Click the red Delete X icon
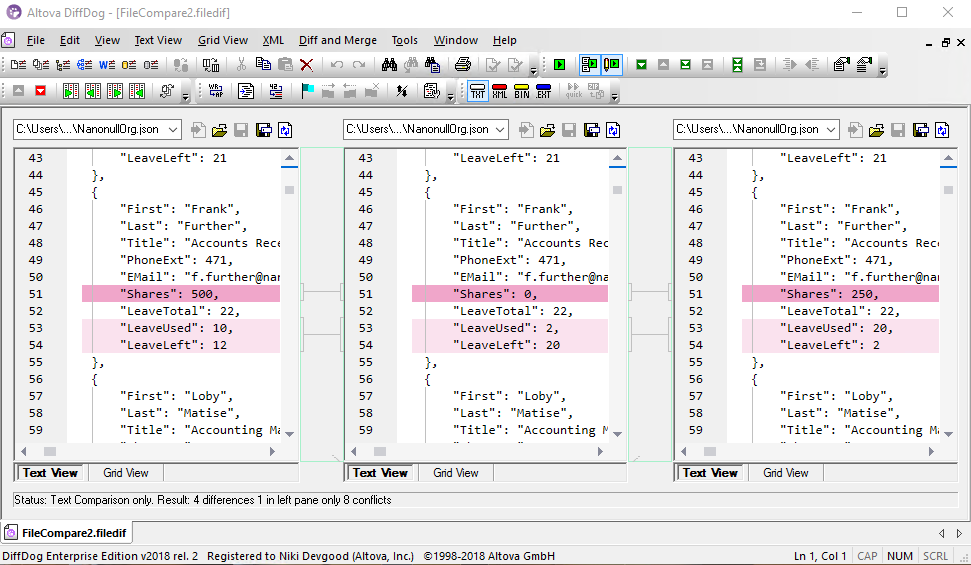Image resolution: width=971 pixels, height=565 pixels. (x=307, y=65)
